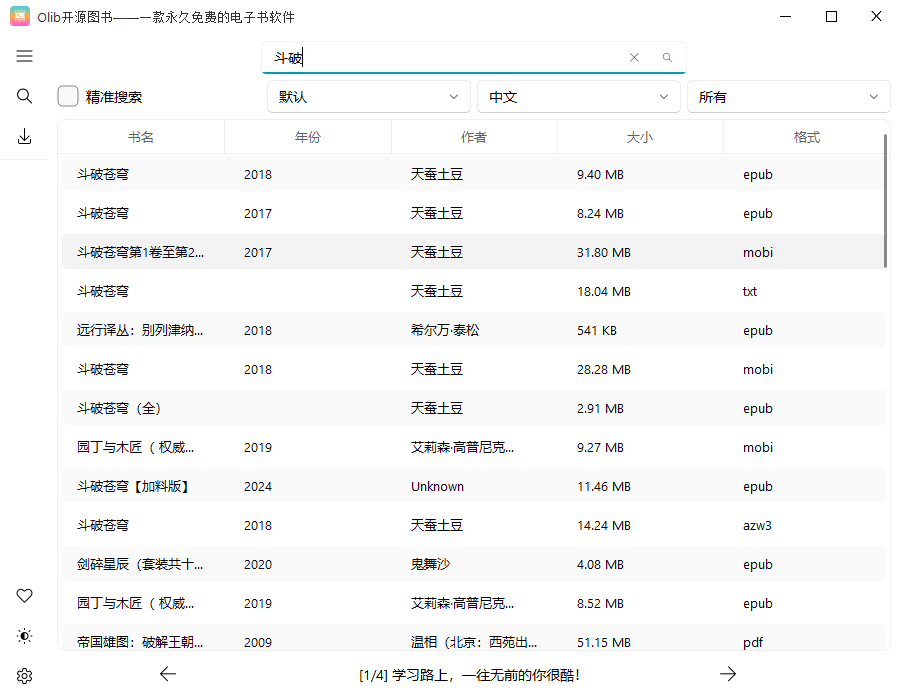Open favorites using the heart icon

tap(24, 595)
